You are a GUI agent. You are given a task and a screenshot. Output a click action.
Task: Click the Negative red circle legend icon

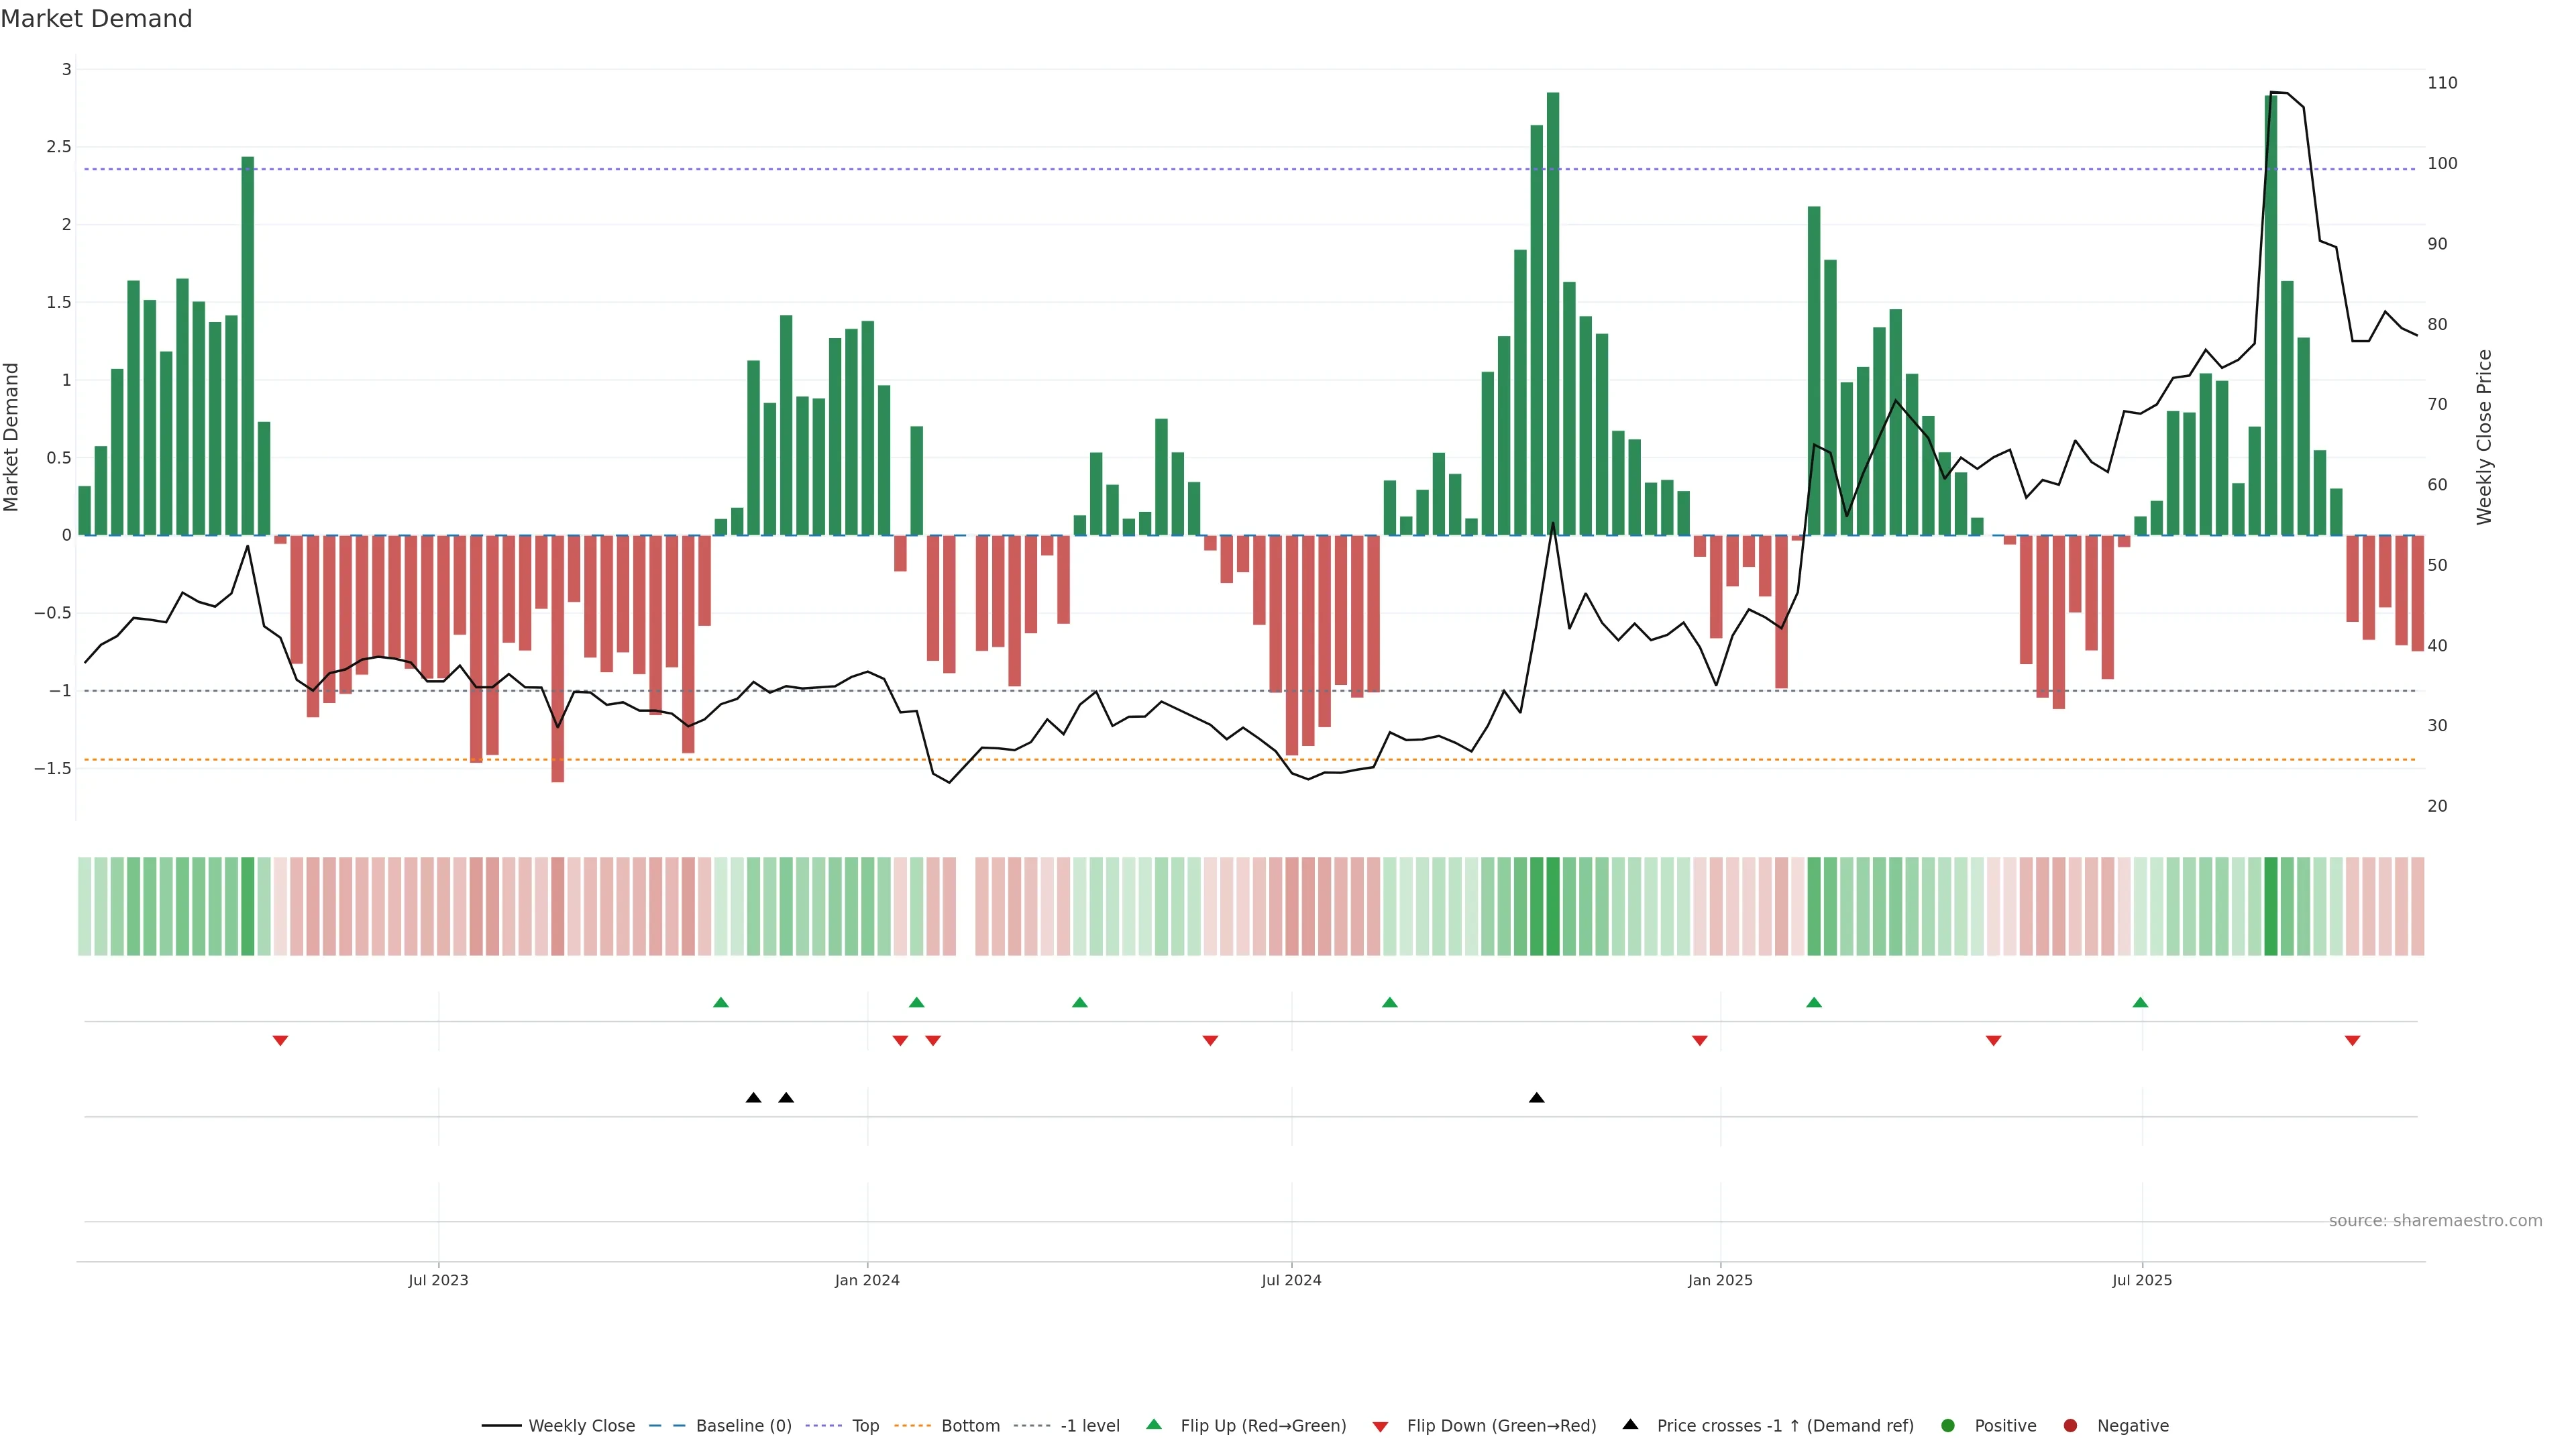point(2070,1426)
